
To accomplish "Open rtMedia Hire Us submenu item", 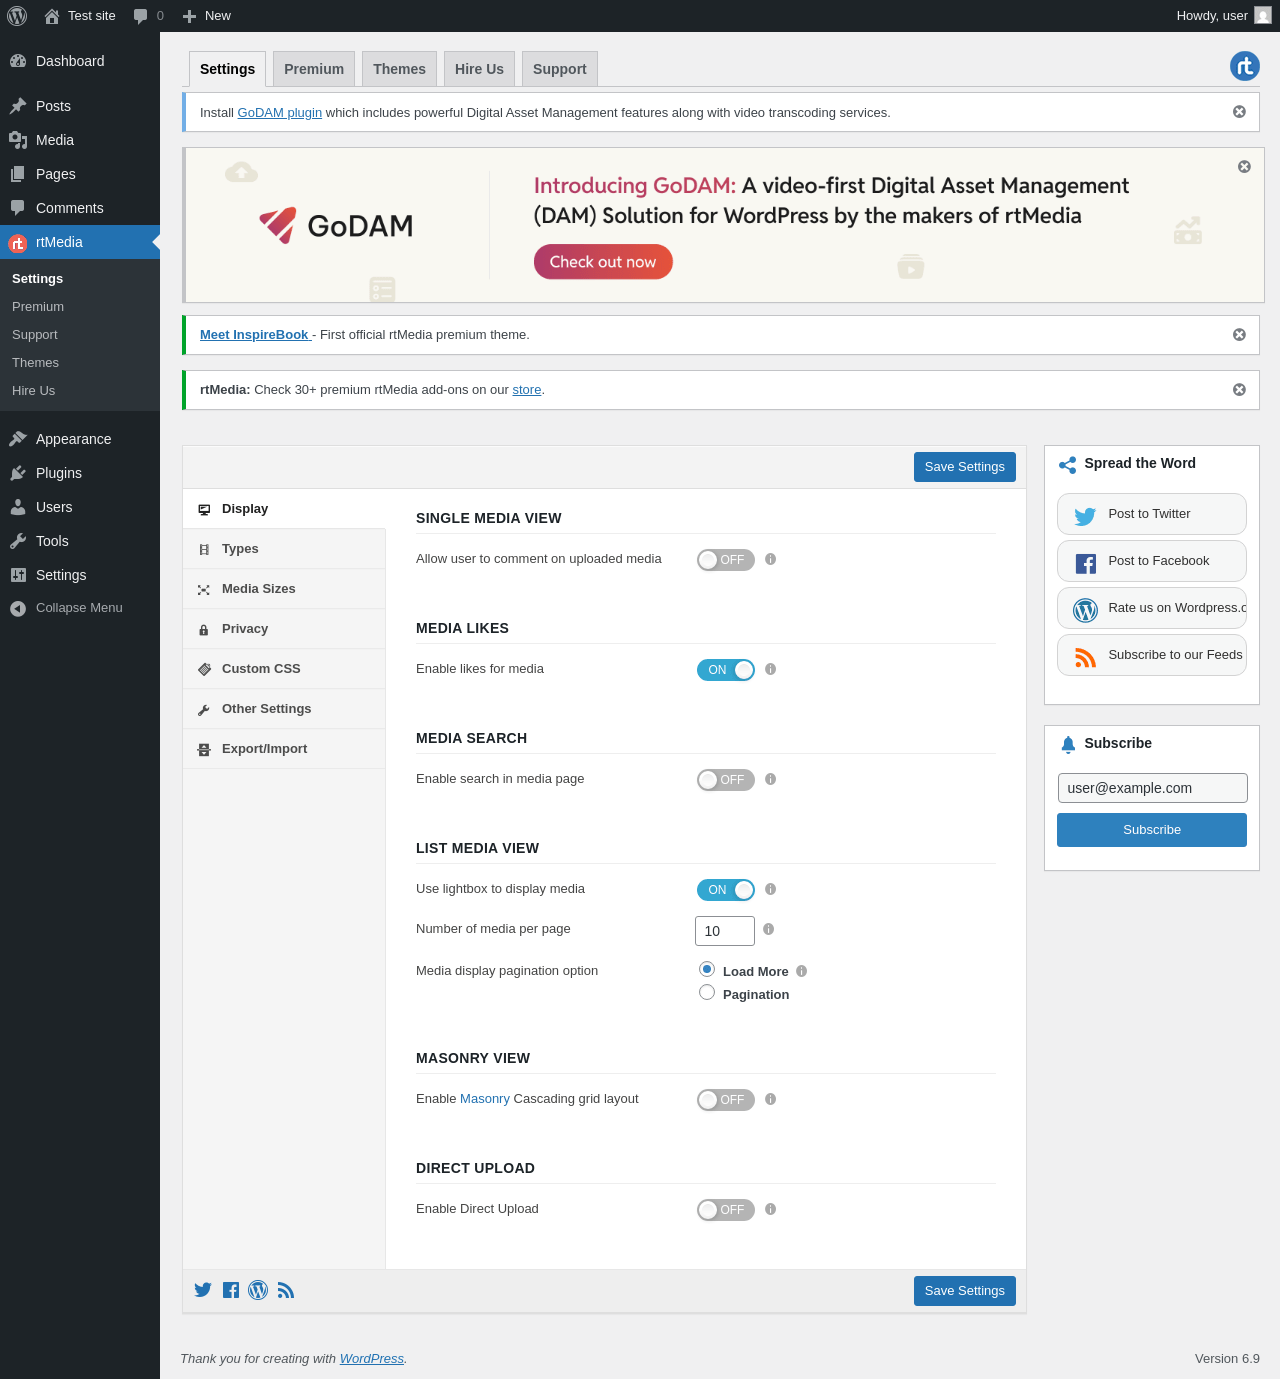I will 34,391.
